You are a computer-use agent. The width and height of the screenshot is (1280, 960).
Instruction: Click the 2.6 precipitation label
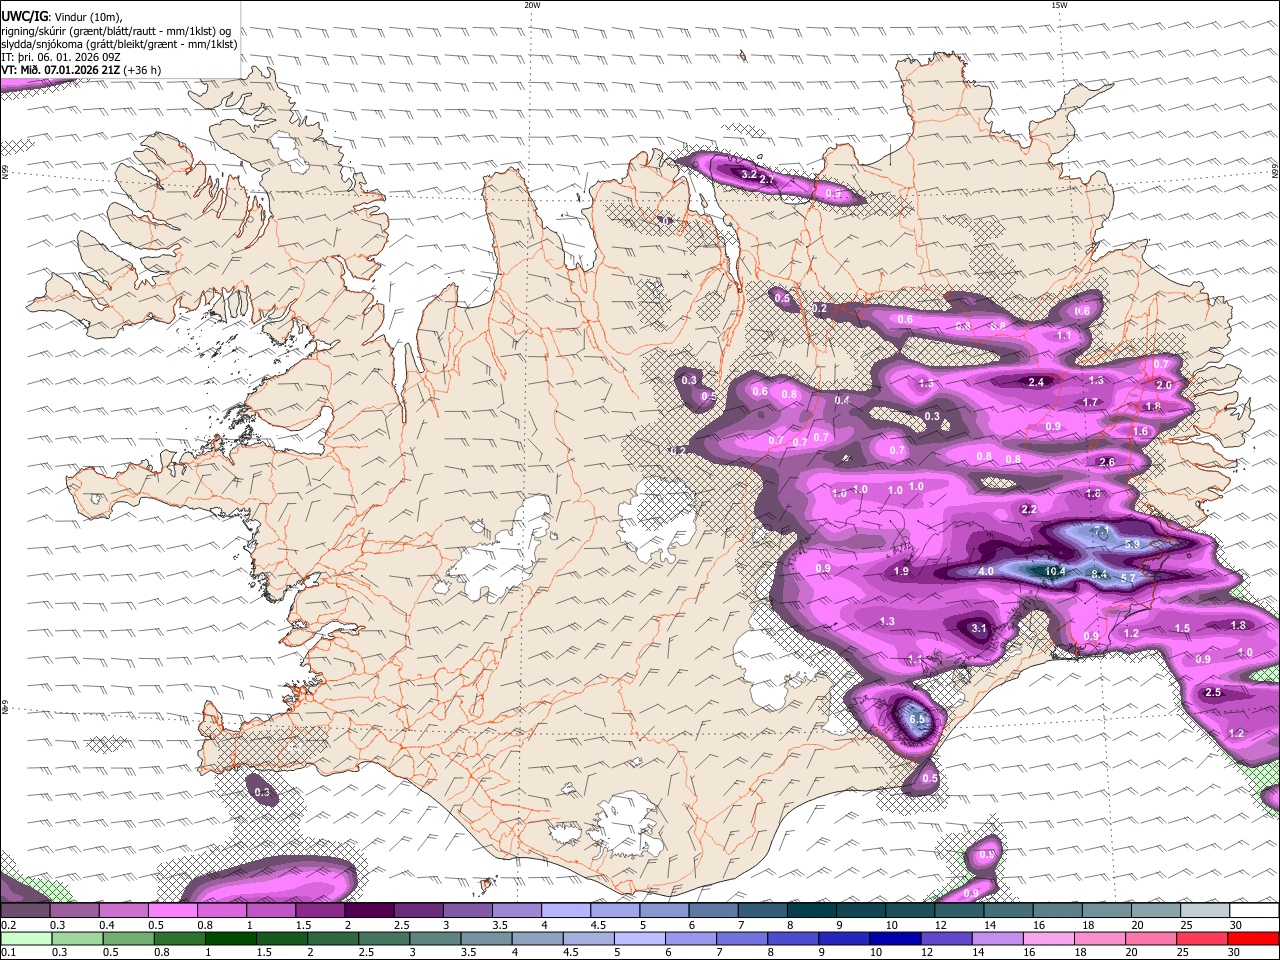pyautogui.click(x=1106, y=462)
